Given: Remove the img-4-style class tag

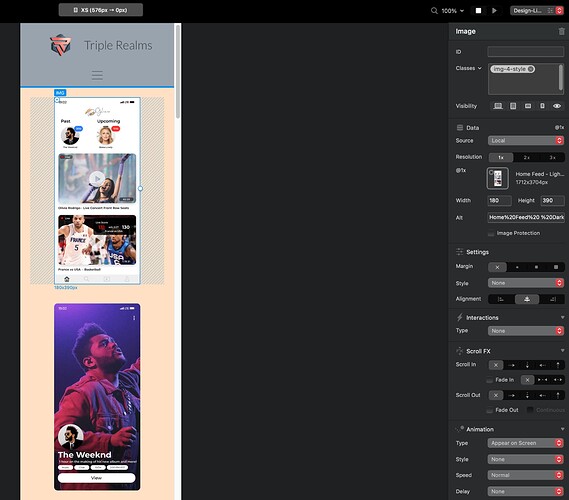Looking at the screenshot, I should (531, 69).
